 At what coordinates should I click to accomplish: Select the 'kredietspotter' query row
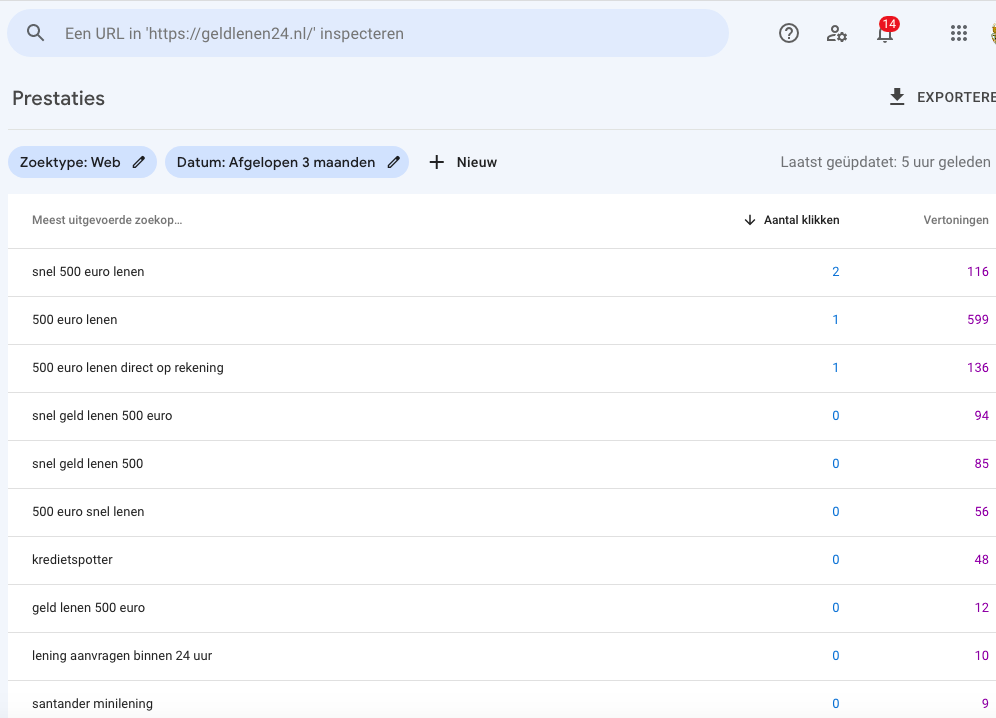(x=502, y=560)
